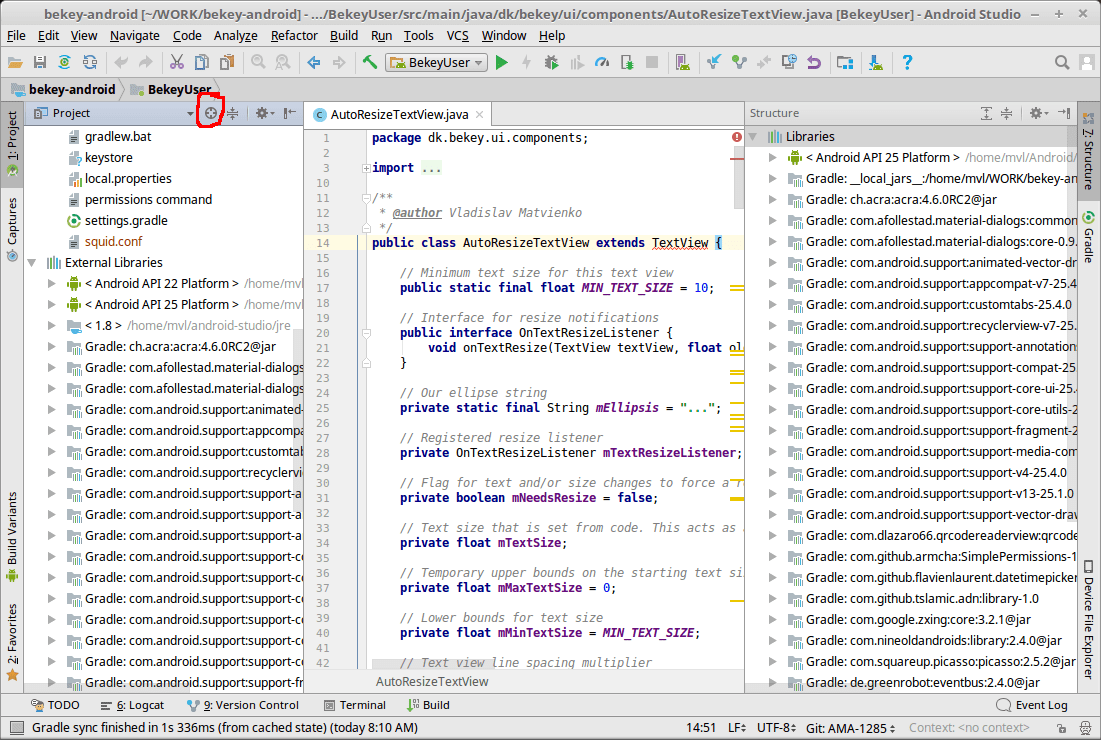Screen dimensions: 1101x740
Task: Click the purple Revert arrow icon
Action: 813,62
